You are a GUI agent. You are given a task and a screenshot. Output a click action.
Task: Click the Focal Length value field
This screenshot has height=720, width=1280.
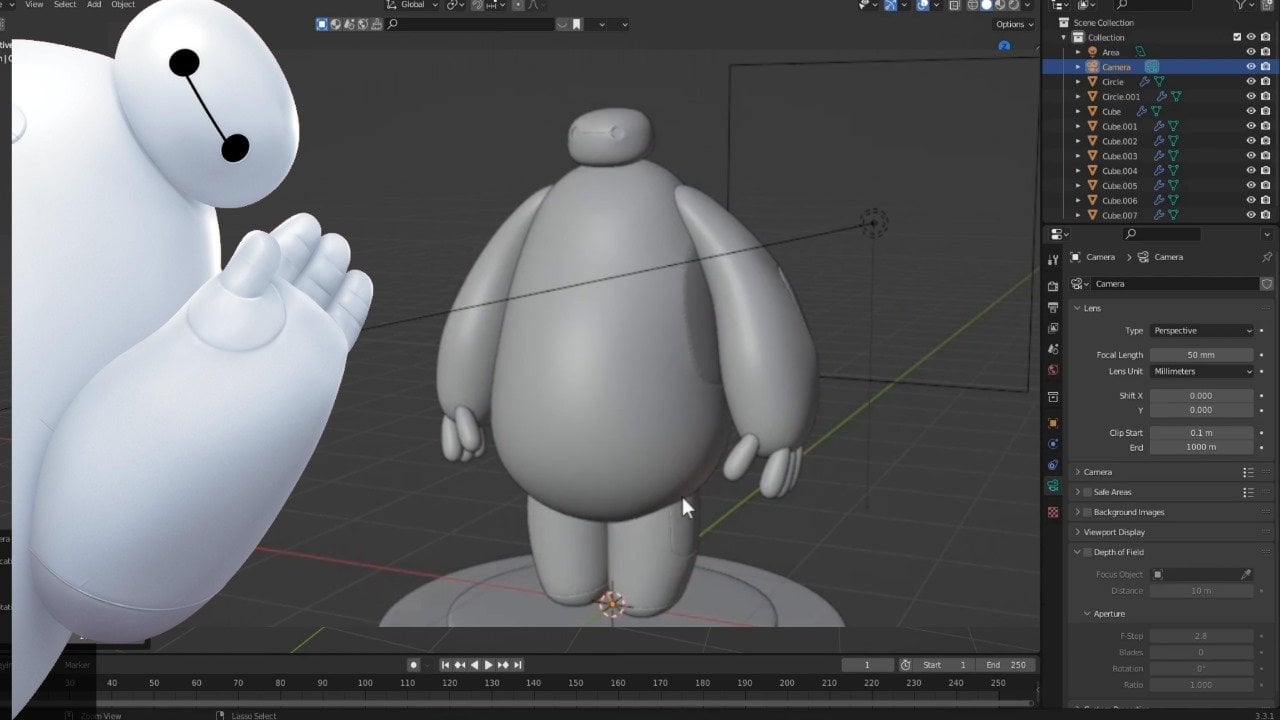click(1201, 355)
